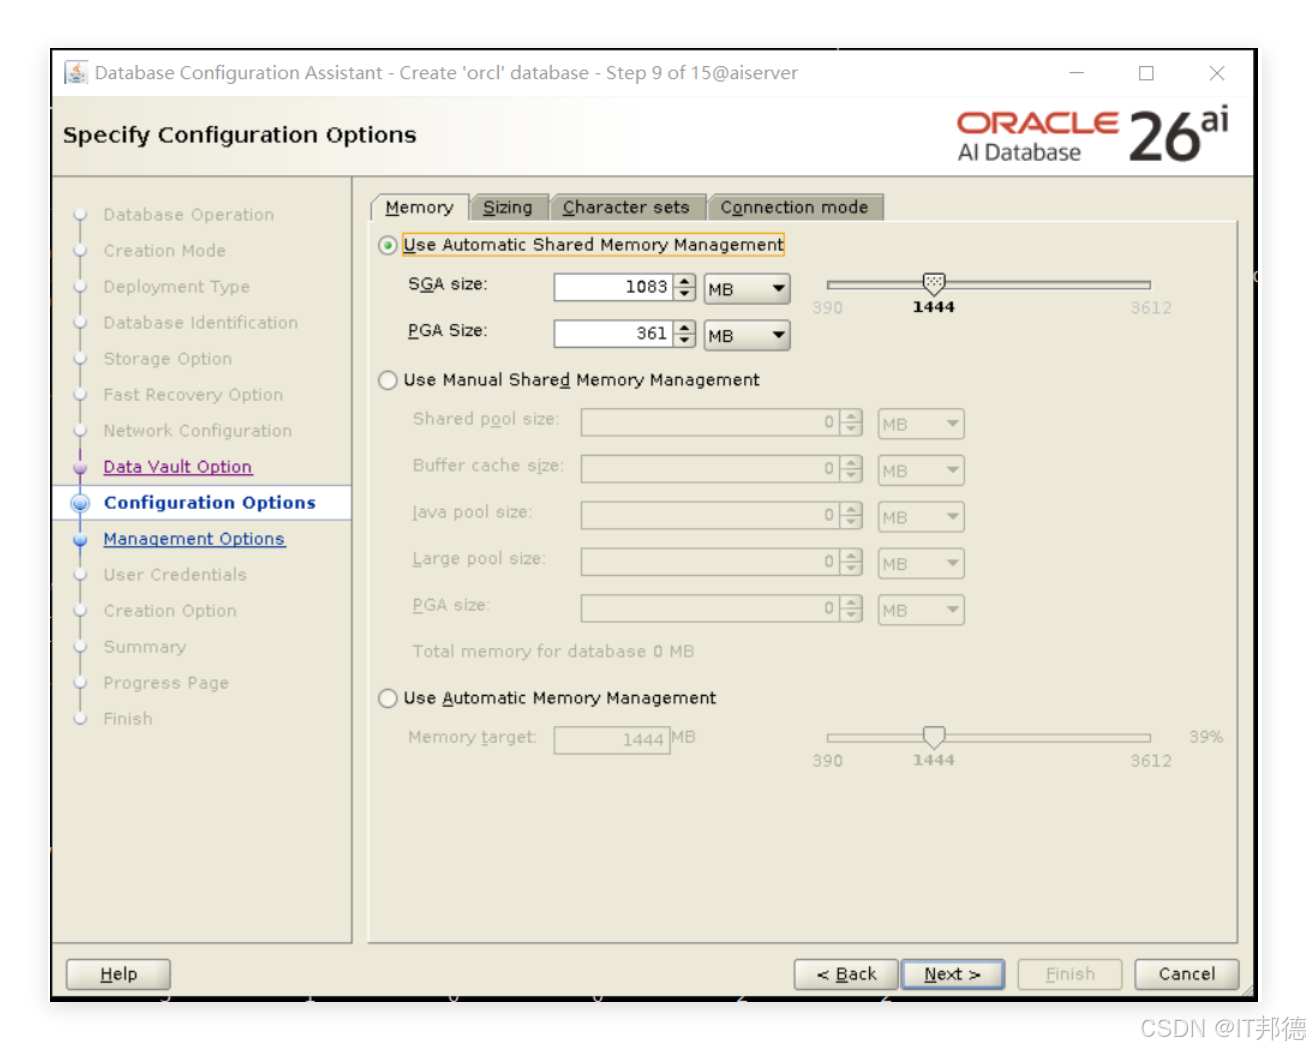Open the PGA Size unit dropdown
1310x1050 pixels.
click(x=747, y=335)
